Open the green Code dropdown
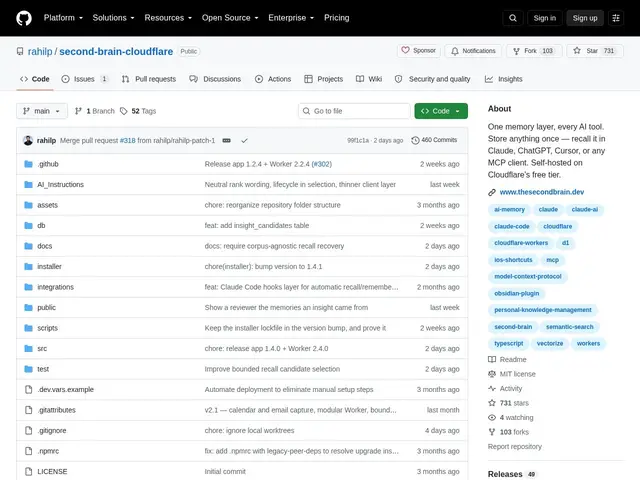The height and width of the screenshot is (480, 640). 441,111
